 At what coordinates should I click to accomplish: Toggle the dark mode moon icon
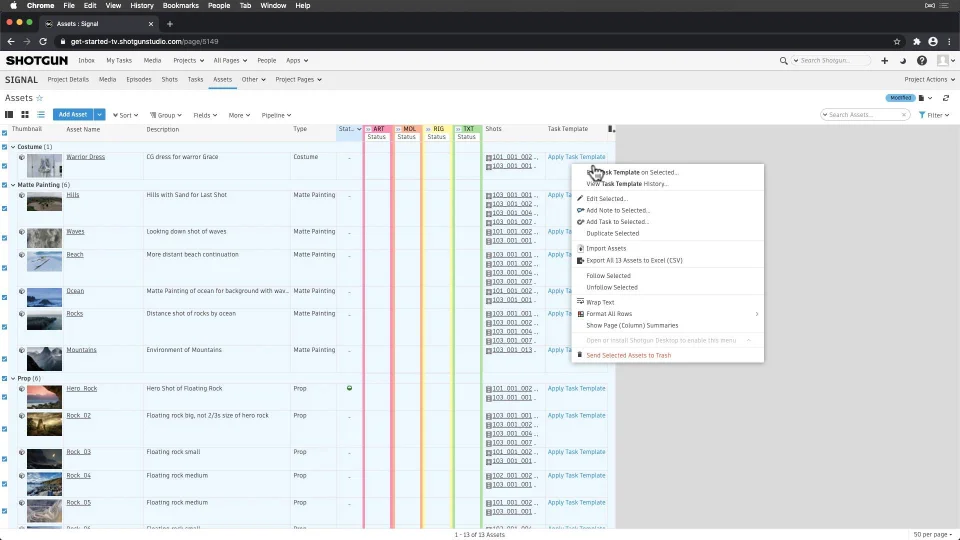pos(902,61)
